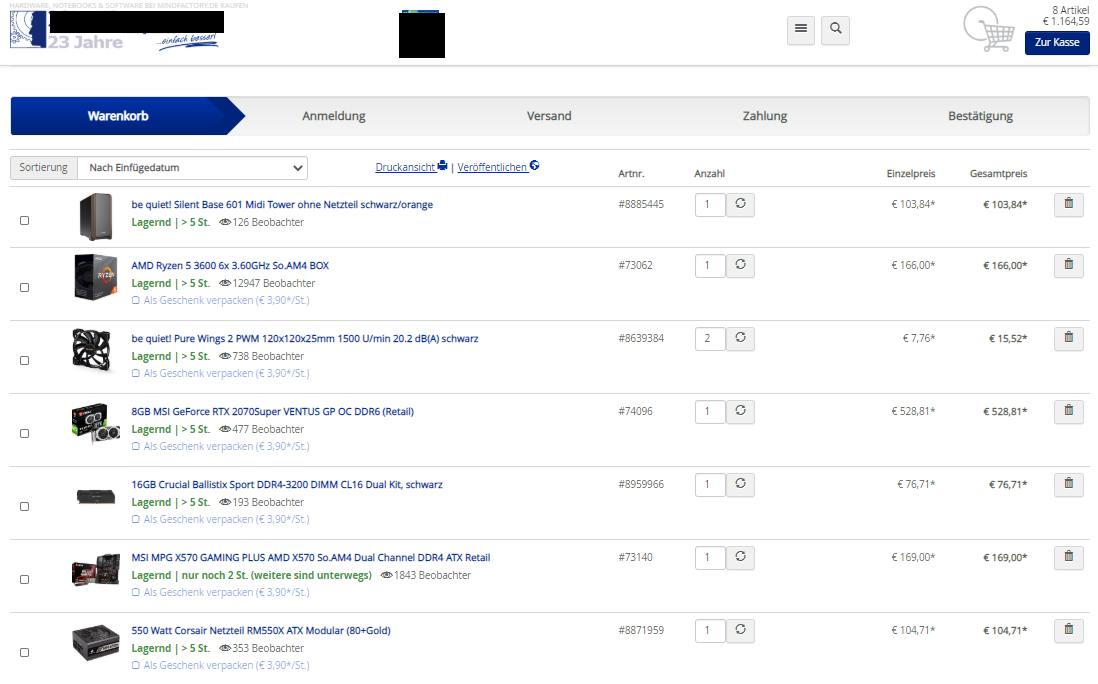Click the Ryzen 5 3600 box thumbnail
Image resolution: width=1098 pixels, height=684 pixels.
click(x=95, y=277)
